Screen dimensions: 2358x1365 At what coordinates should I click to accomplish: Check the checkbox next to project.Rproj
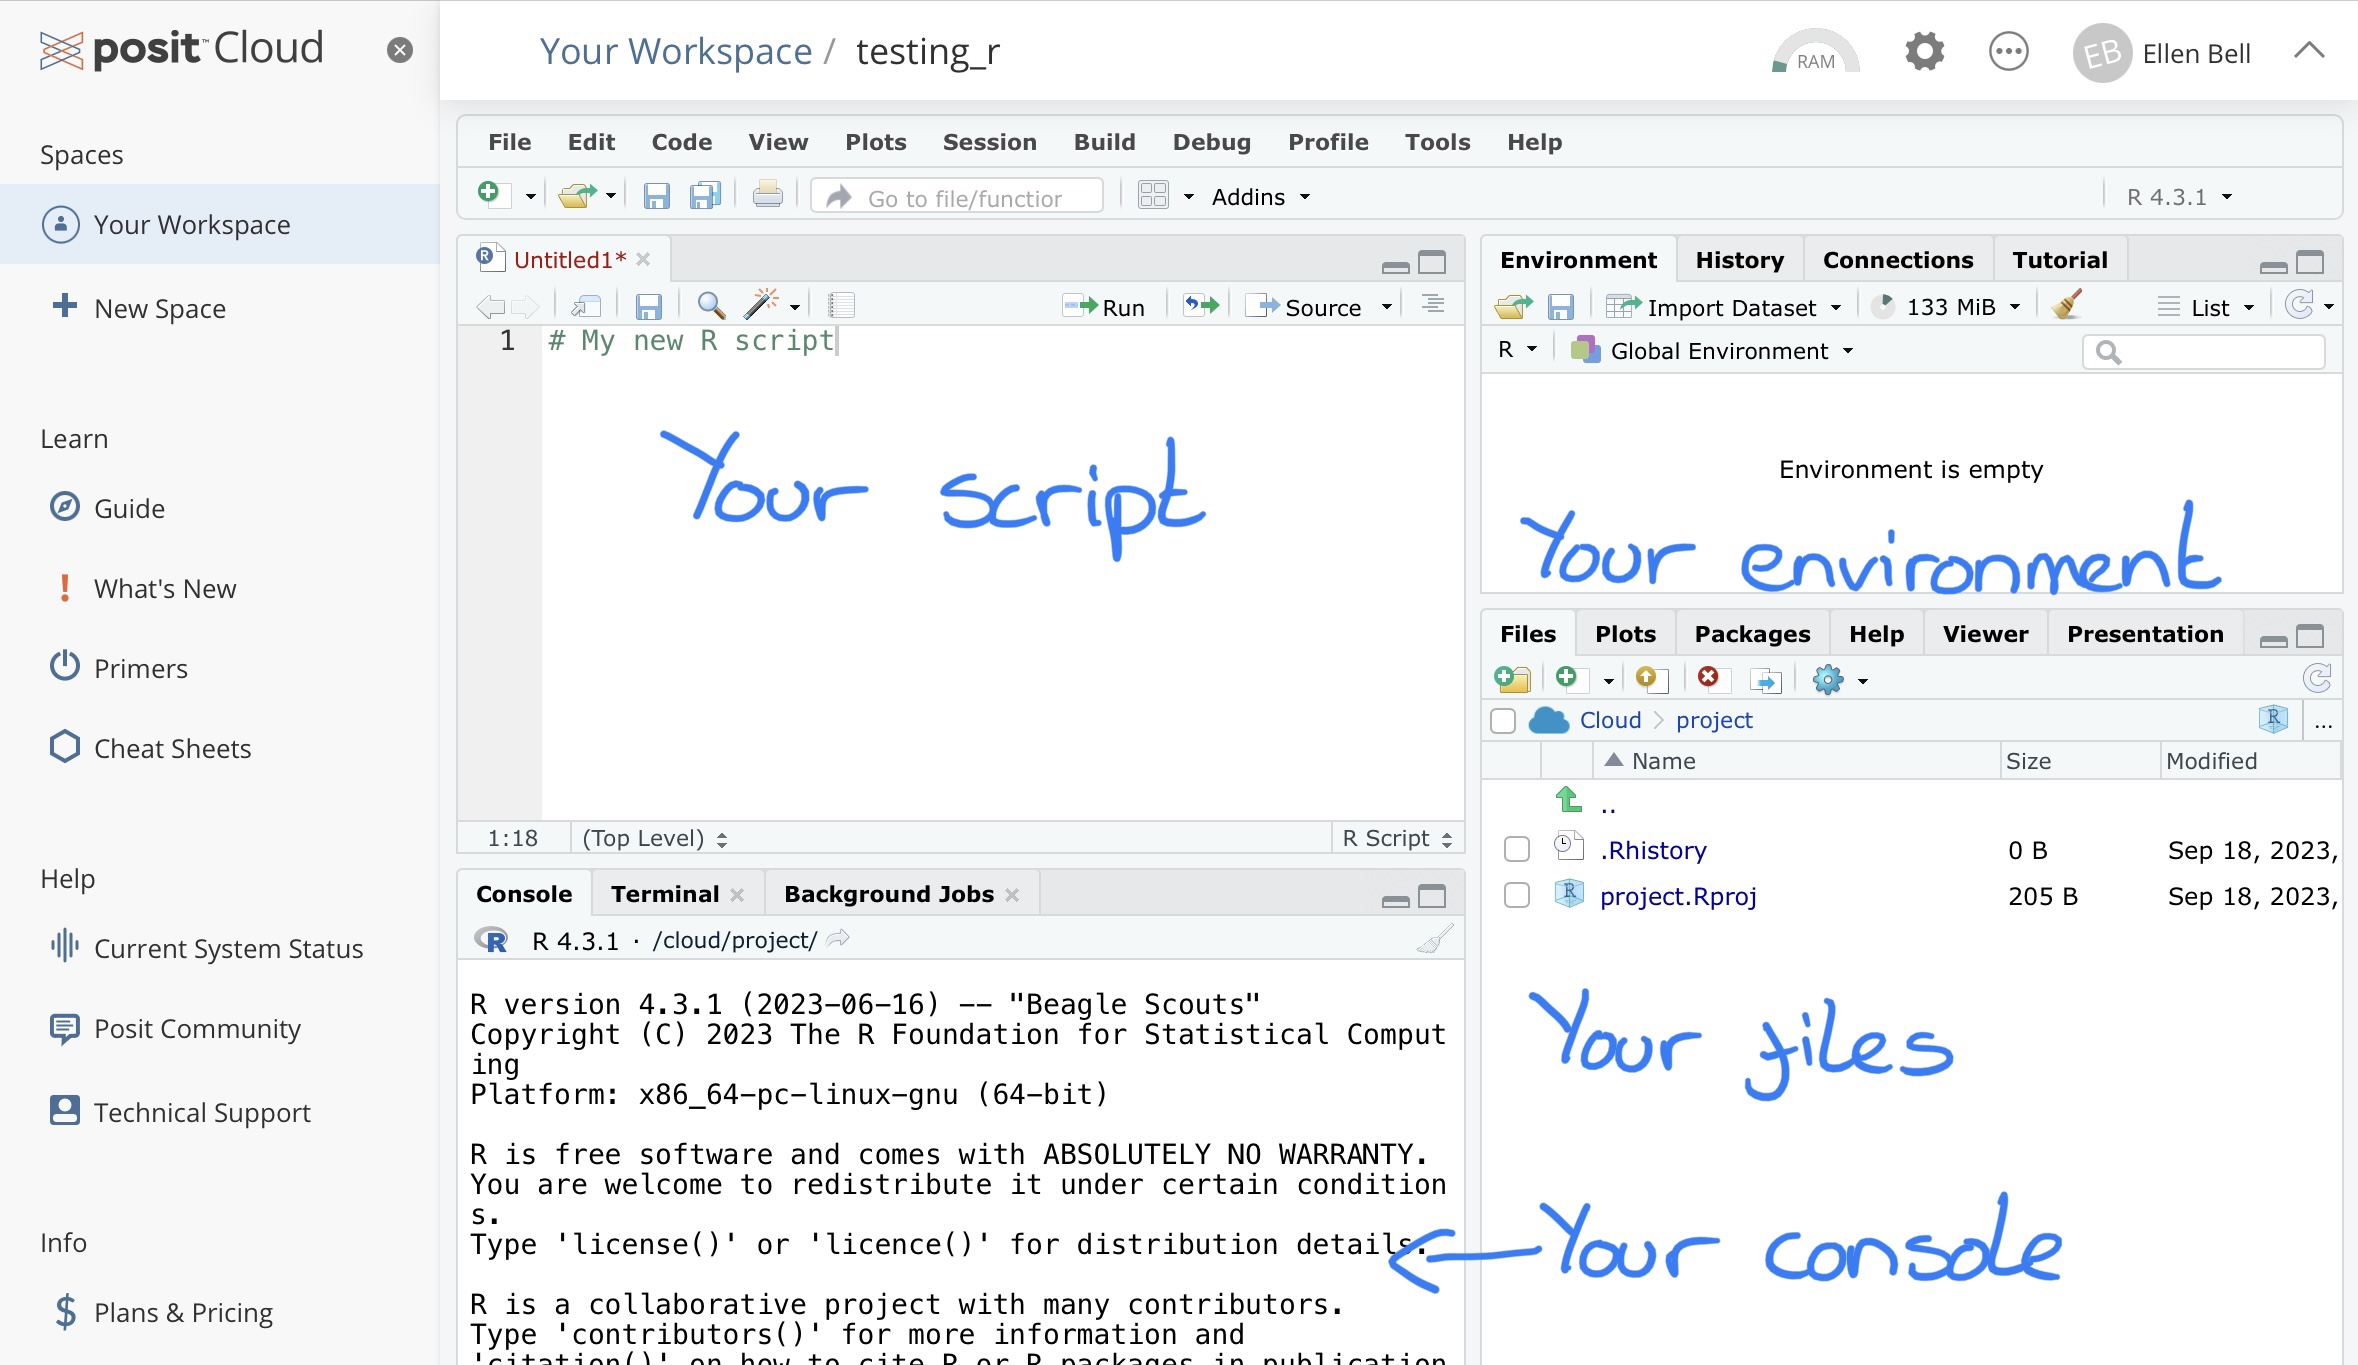point(1516,895)
